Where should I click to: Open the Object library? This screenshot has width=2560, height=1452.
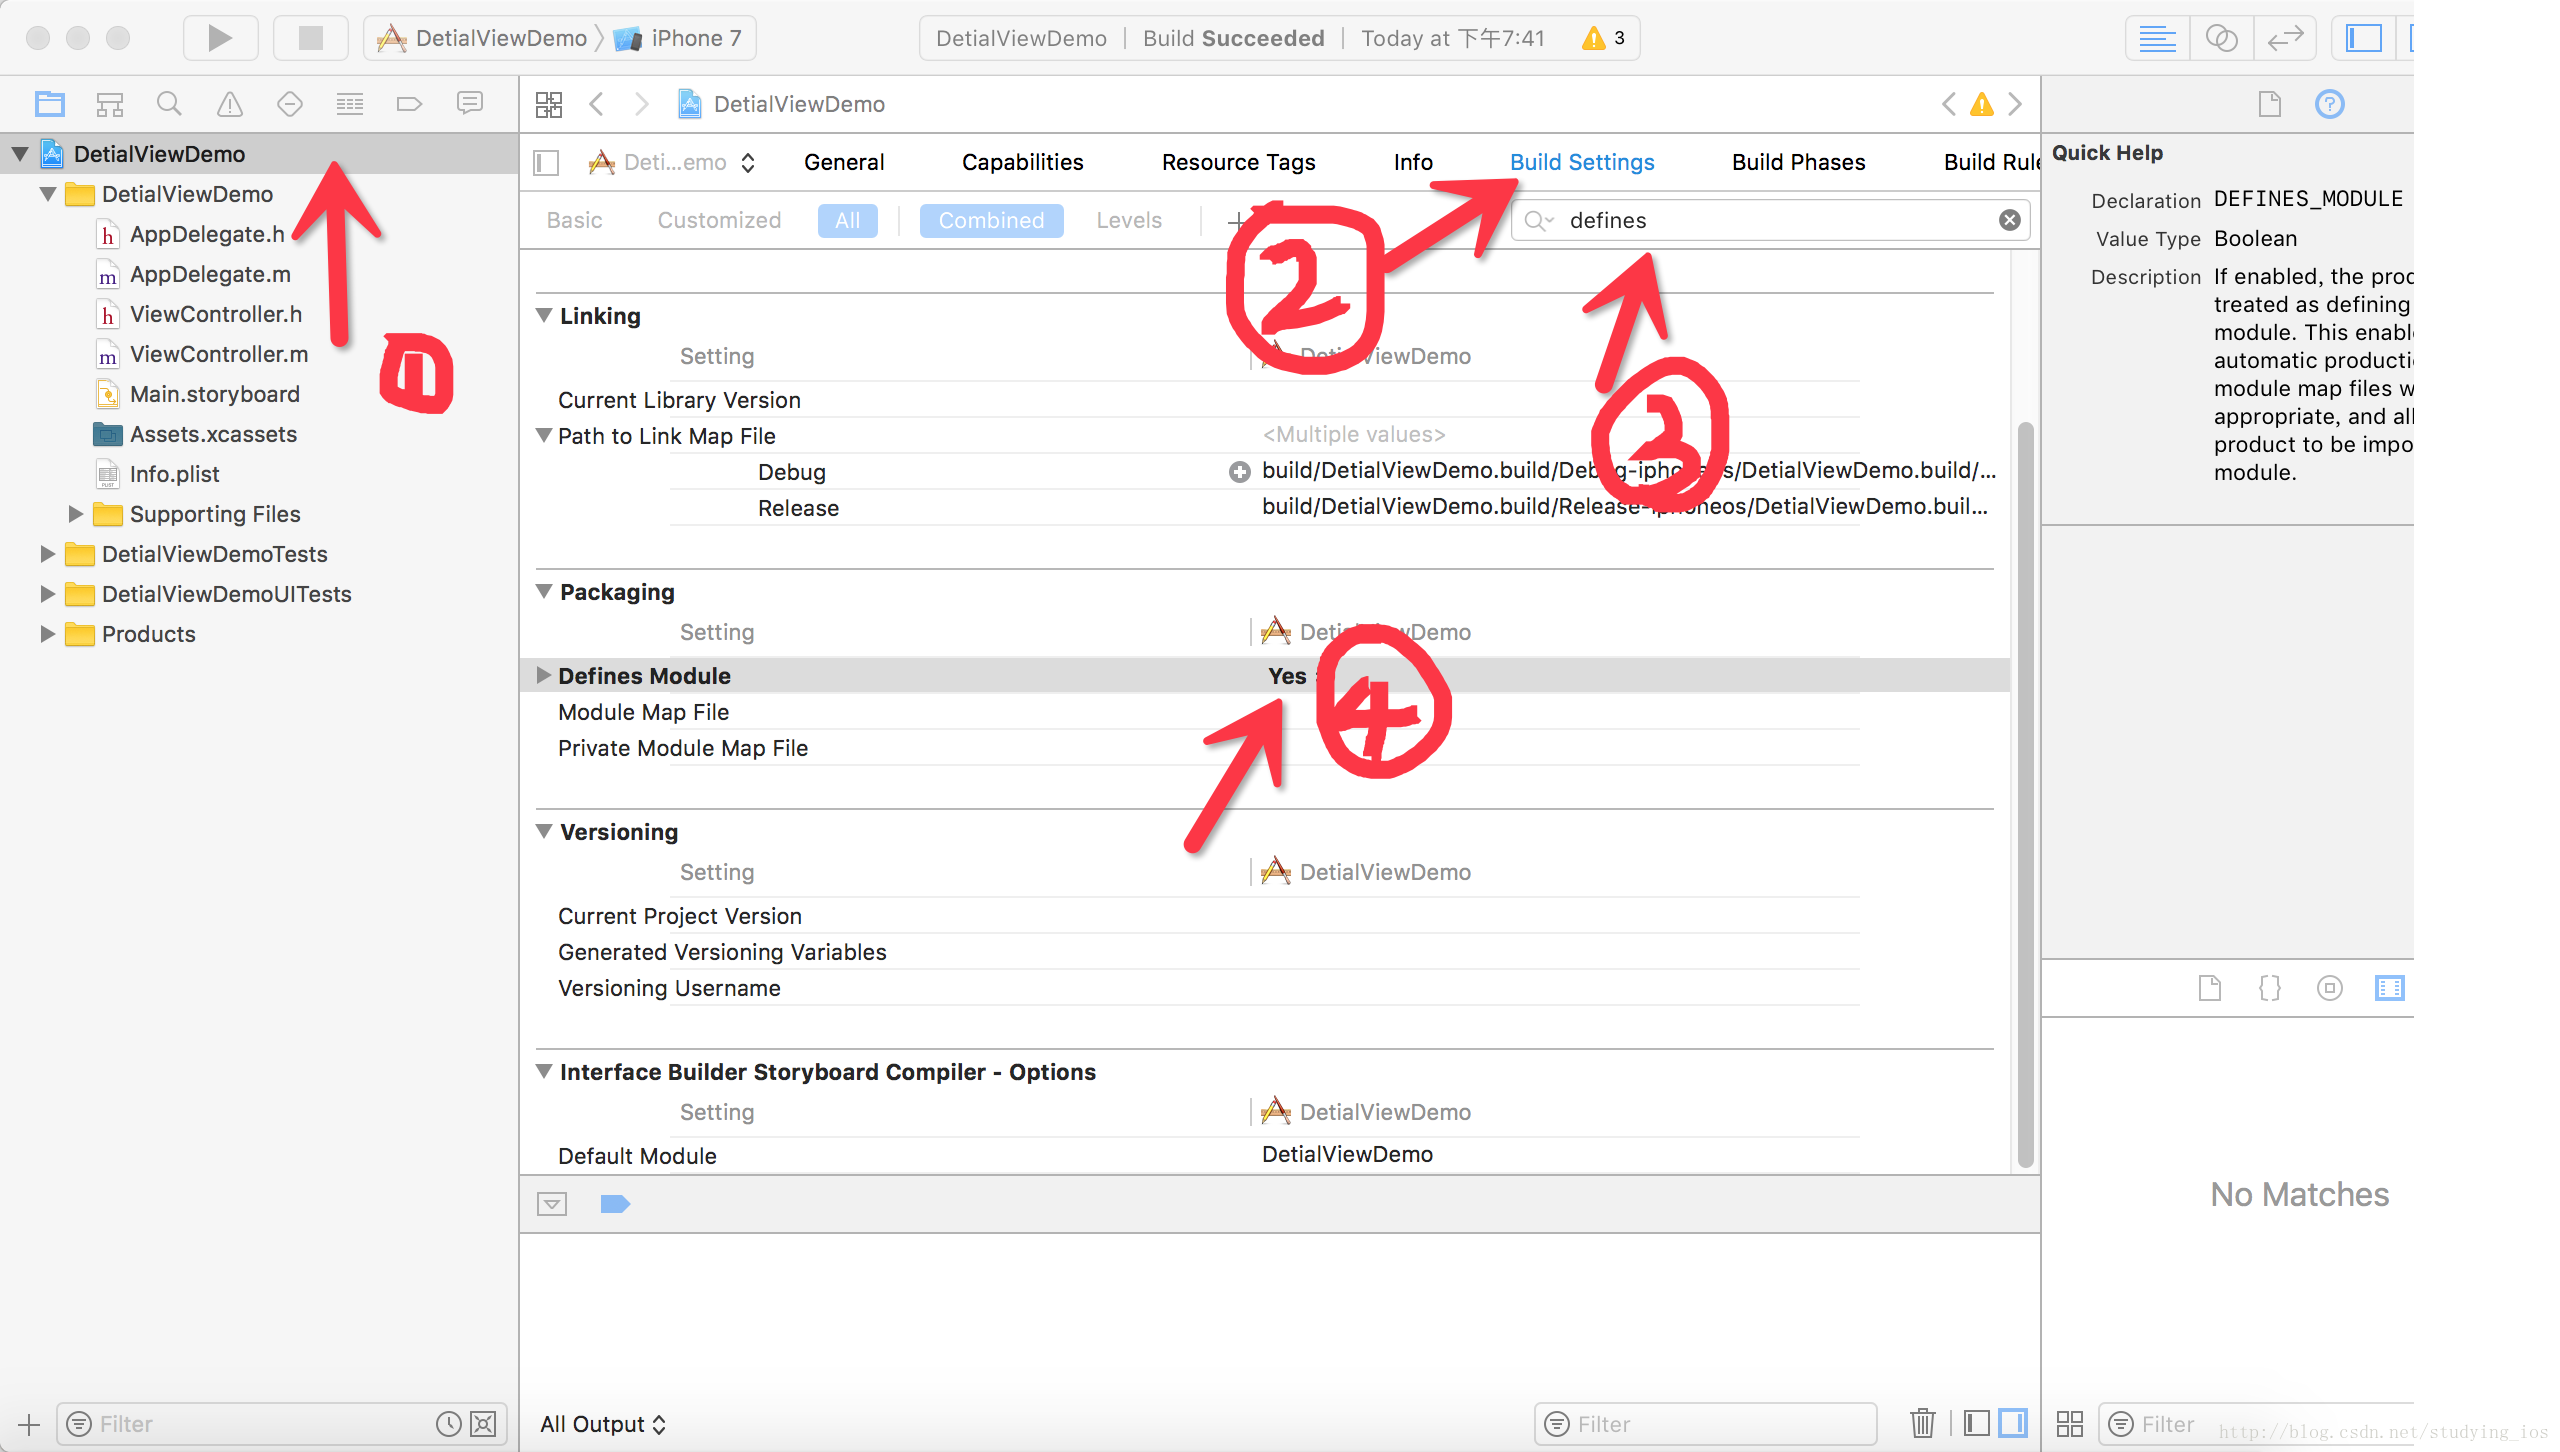coord(2330,988)
